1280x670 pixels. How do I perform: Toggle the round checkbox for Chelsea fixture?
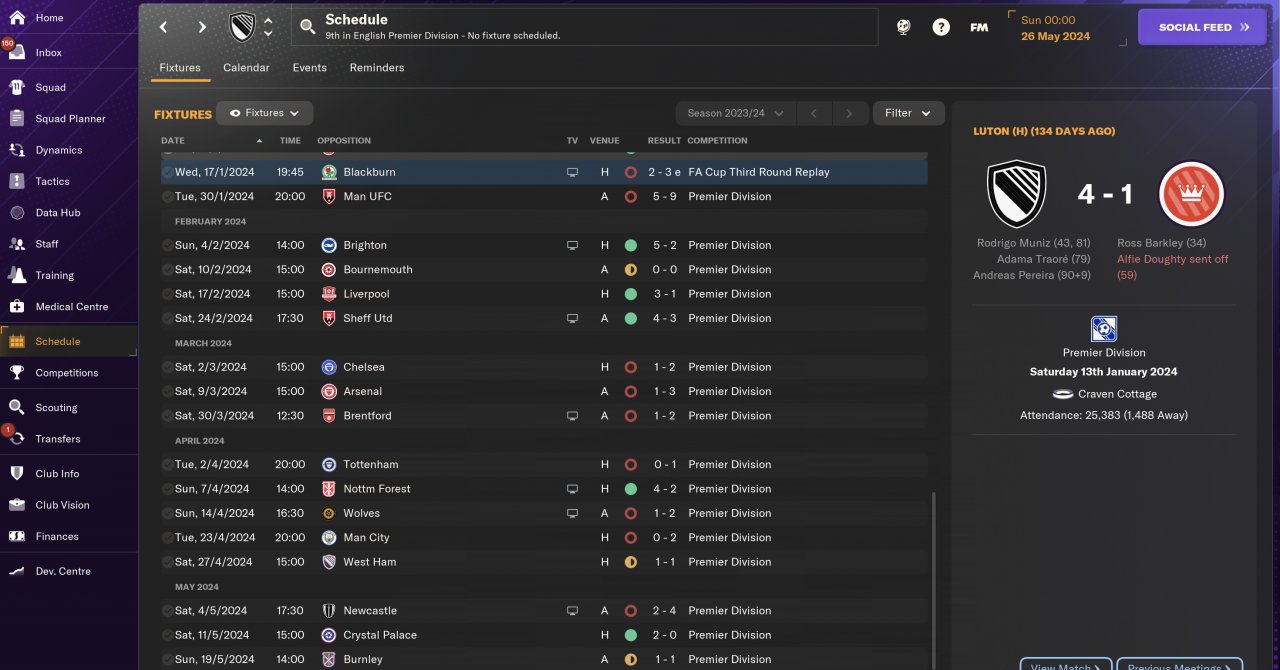click(167, 367)
